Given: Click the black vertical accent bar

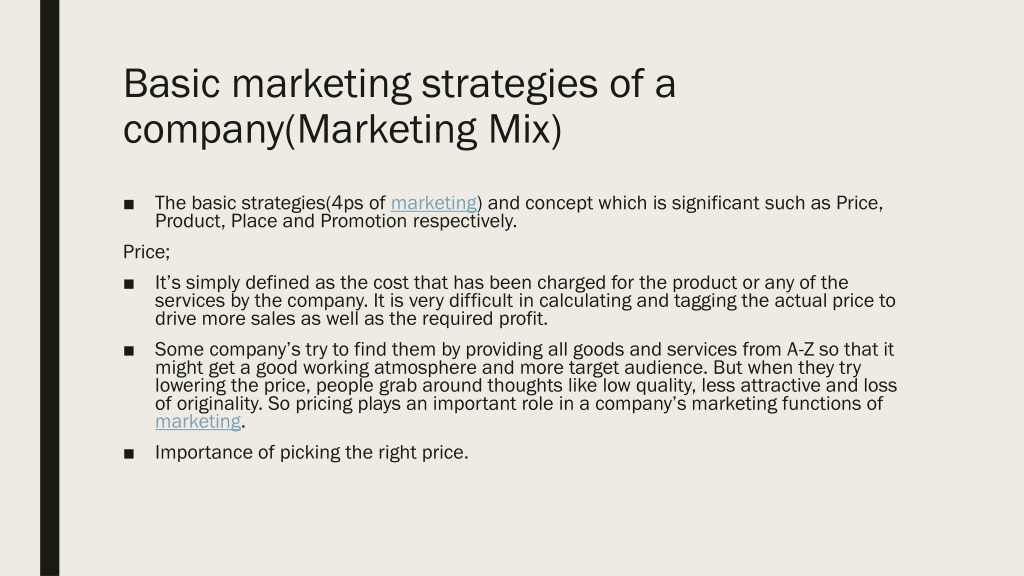Looking at the screenshot, I should pyautogui.click(x=50, y=288).
